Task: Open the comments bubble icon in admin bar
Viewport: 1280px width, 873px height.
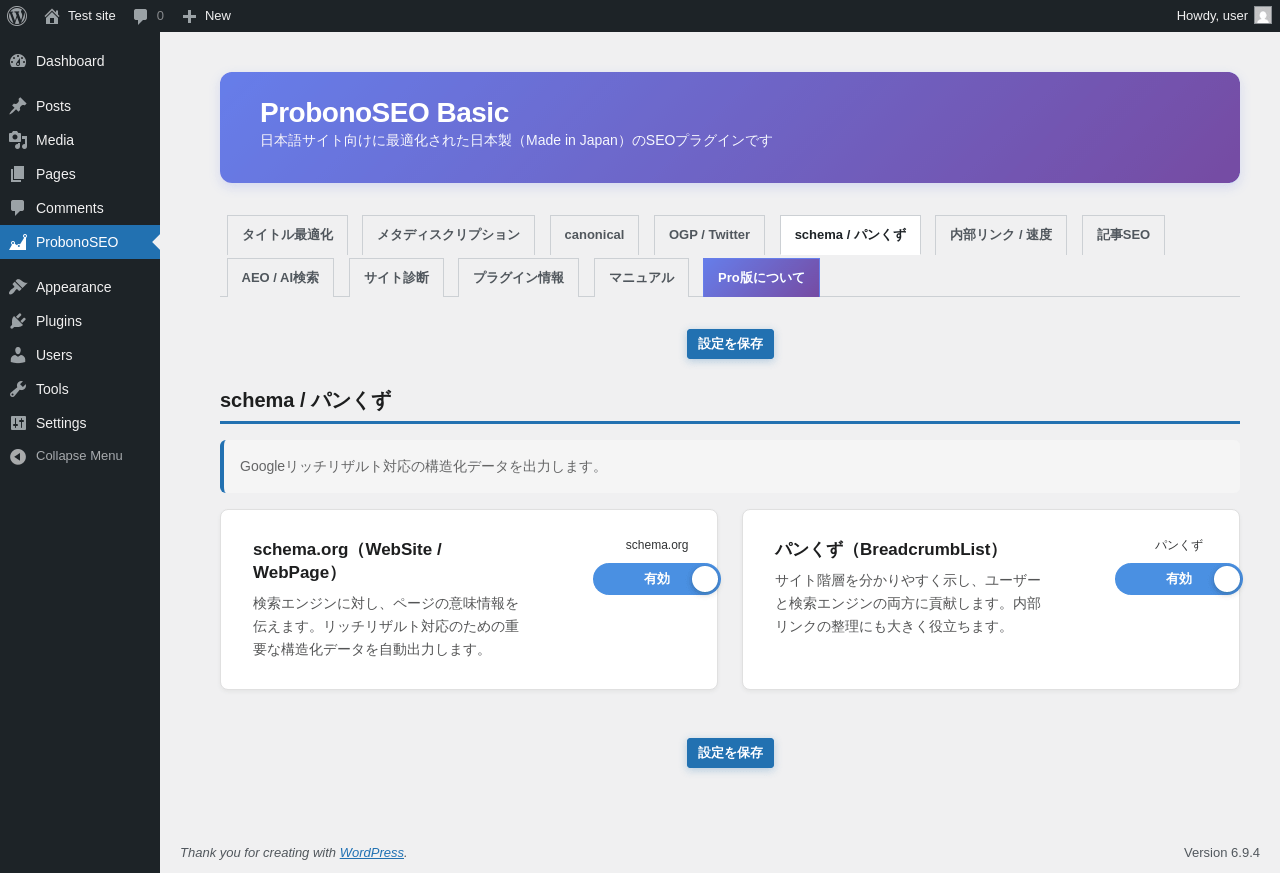Action: tap(141, 16)
